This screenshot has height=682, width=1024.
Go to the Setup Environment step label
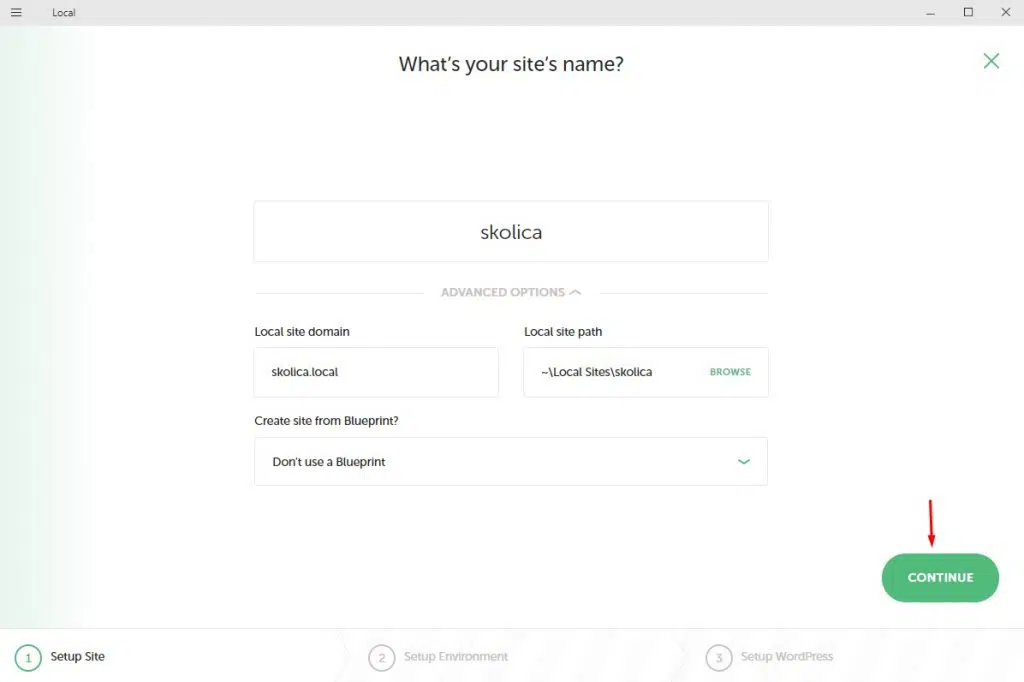(456, 657)
